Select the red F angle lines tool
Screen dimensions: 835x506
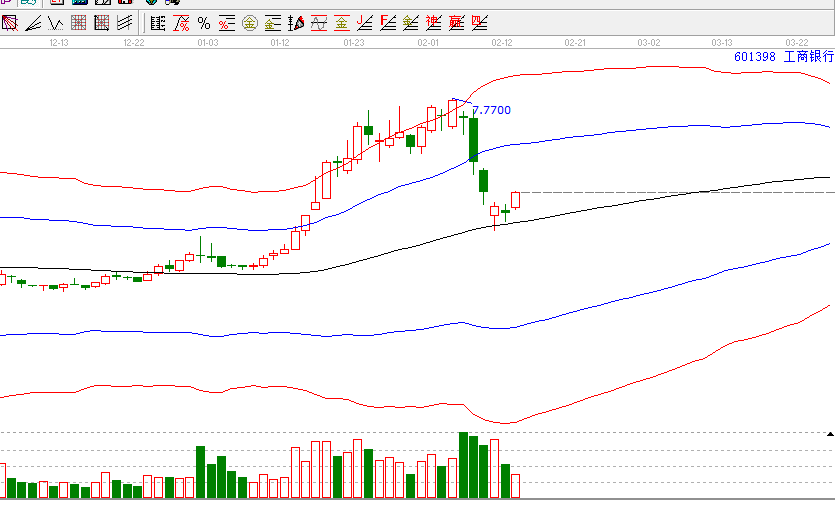388,23
